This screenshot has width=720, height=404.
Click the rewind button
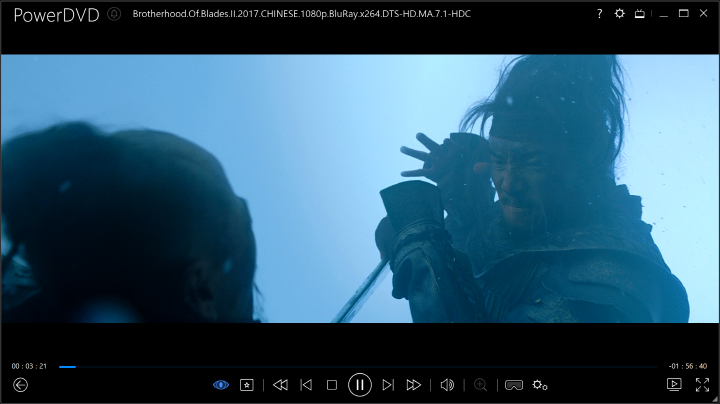(x=280, y=385)
